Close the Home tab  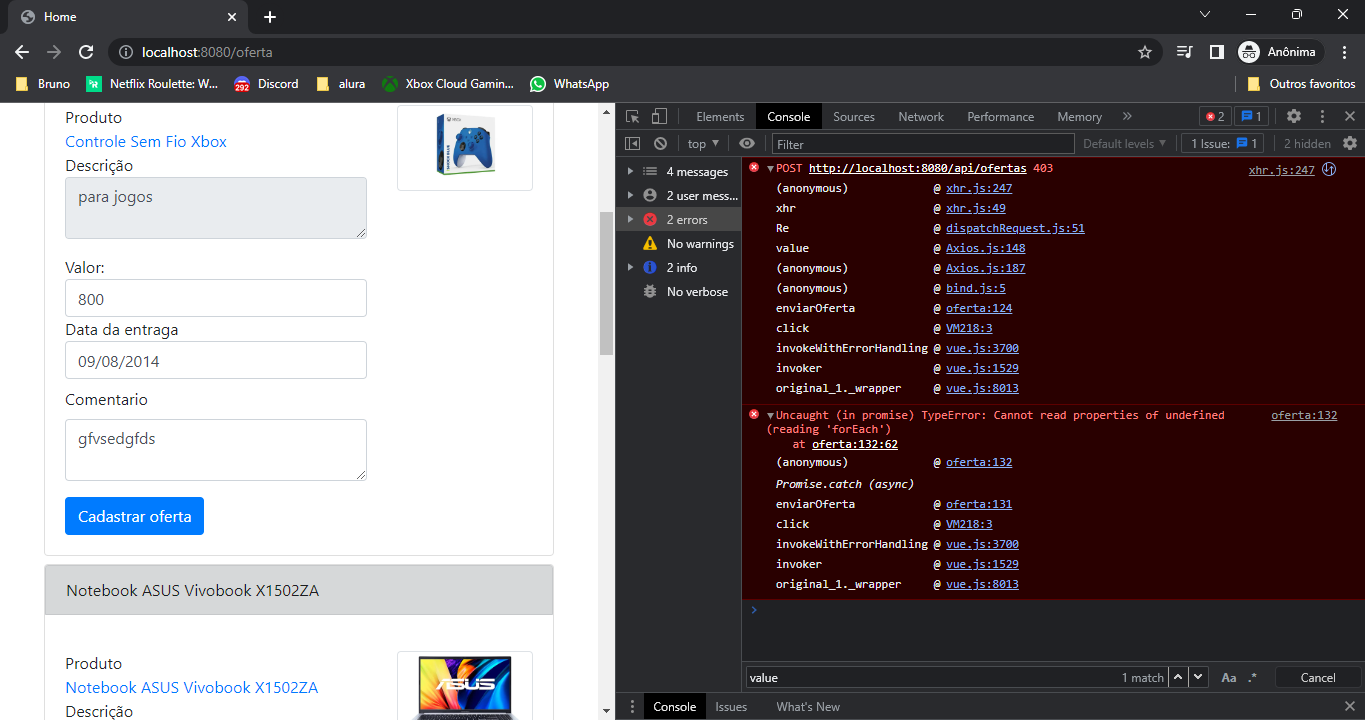point(232,17)
